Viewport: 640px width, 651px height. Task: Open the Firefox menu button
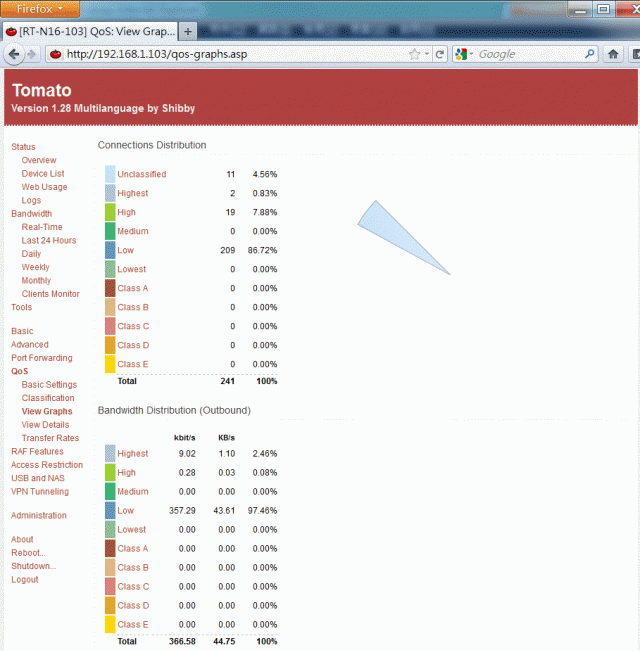click(x=40, y=9)
